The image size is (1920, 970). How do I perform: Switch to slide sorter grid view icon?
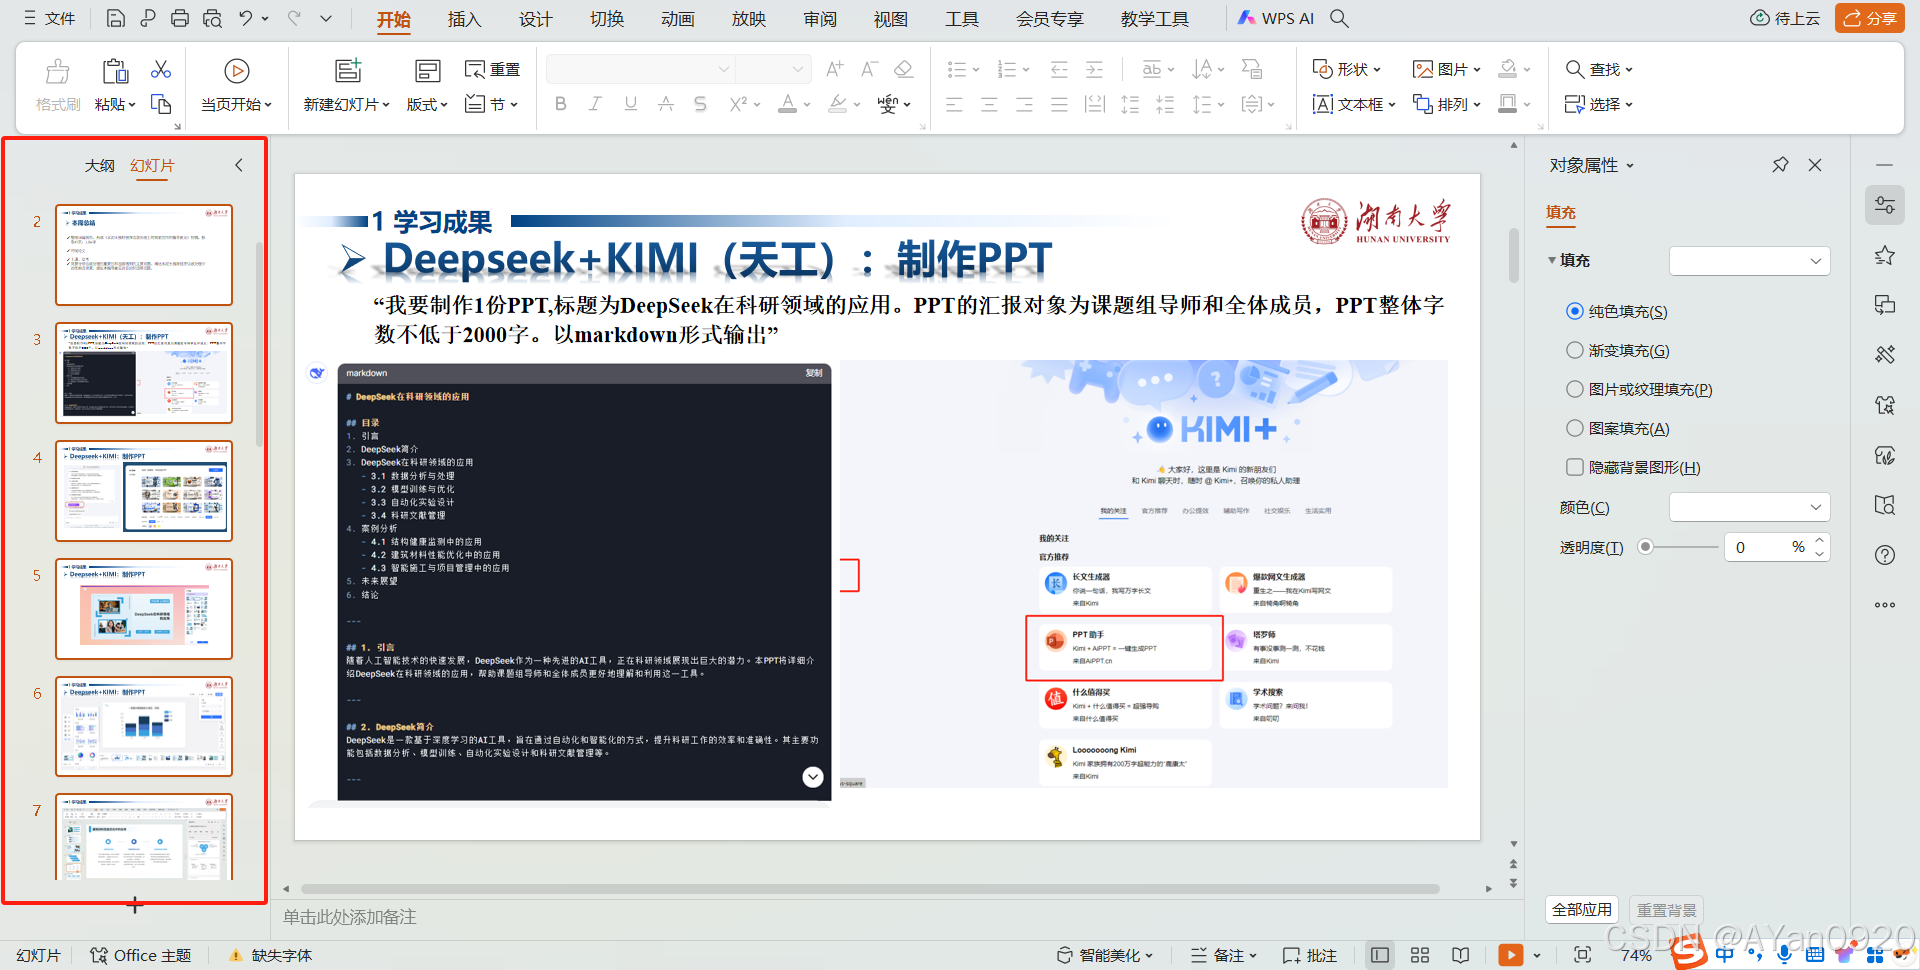pyautogui.click(x=1420, y=955)
